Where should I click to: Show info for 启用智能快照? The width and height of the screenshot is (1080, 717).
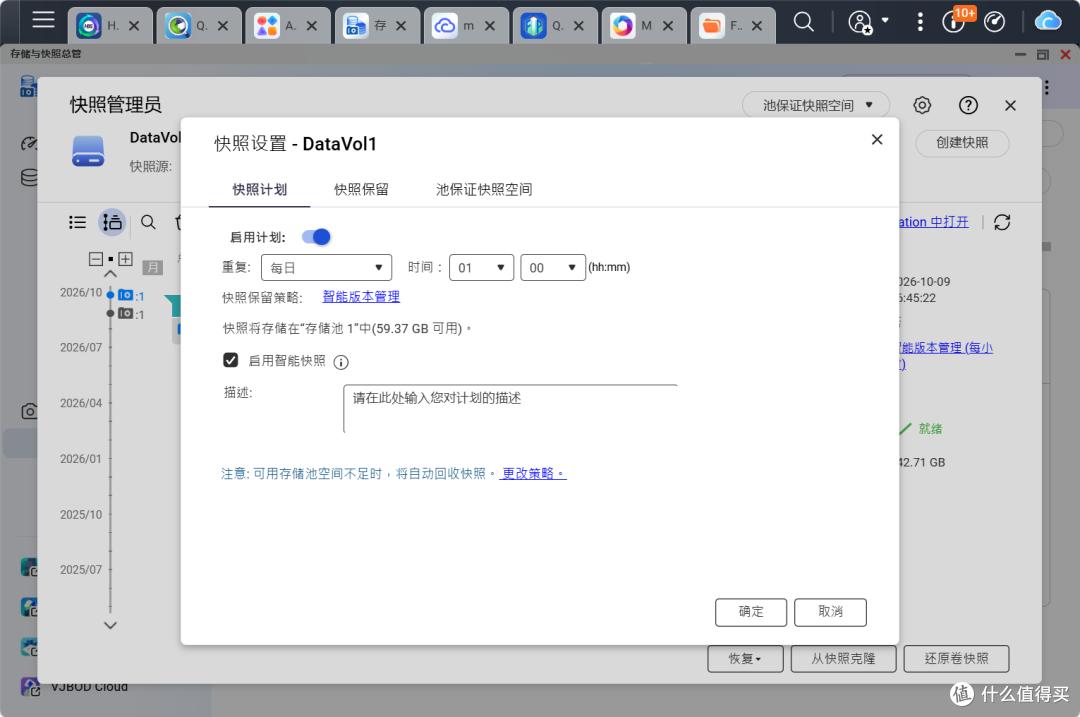341,362
